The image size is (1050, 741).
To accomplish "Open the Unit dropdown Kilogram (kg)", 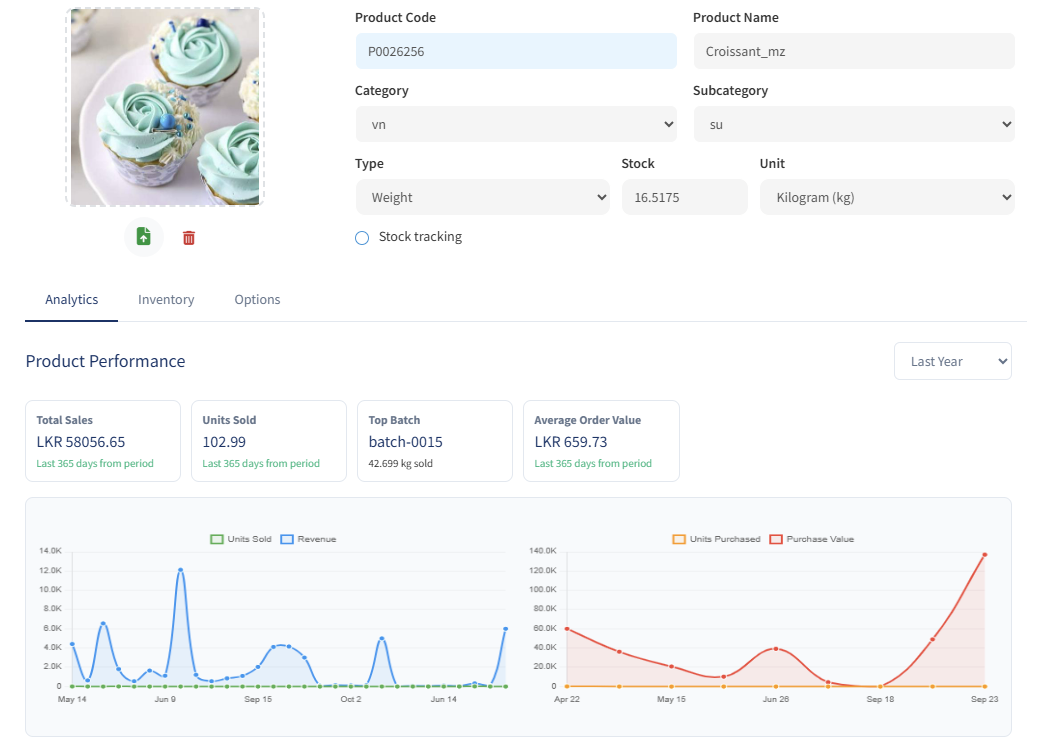I will pyautogui.click(x=887, y=197).
